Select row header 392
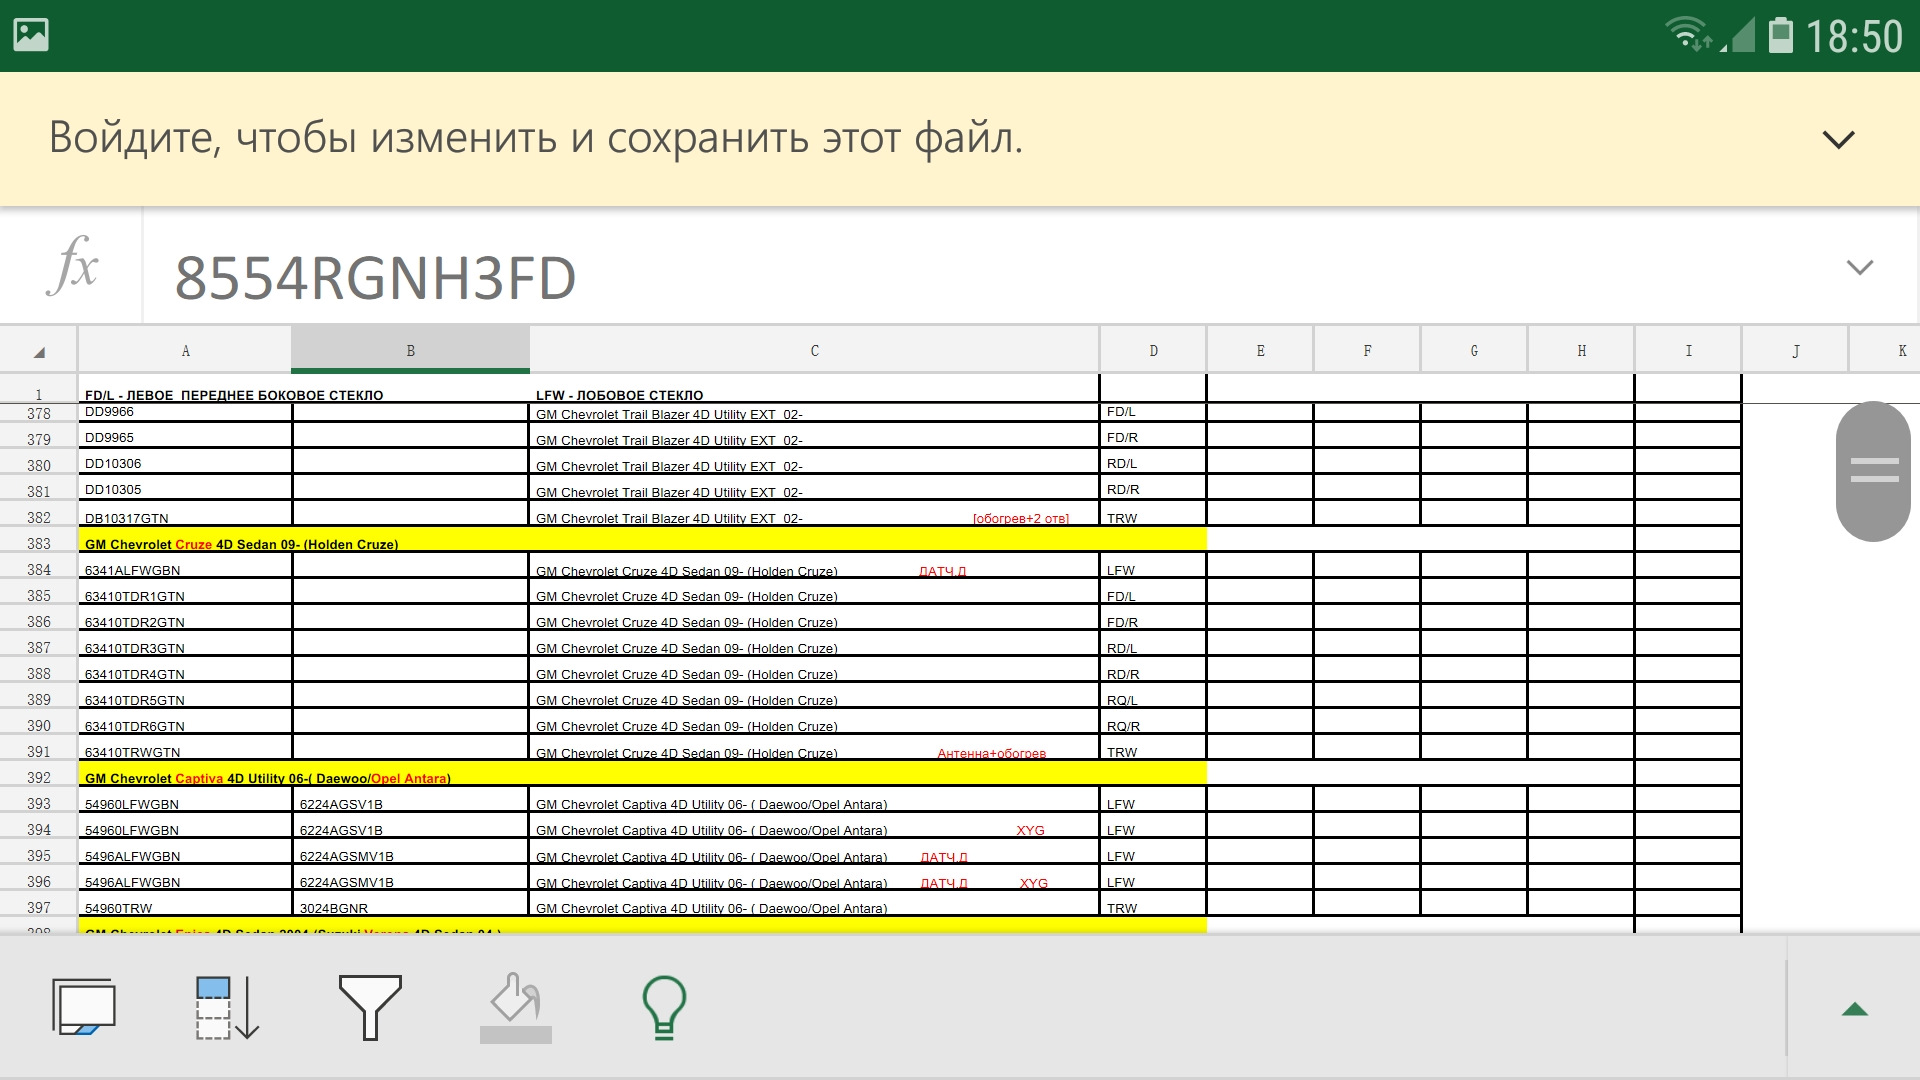Screen dimensions: 1920x1080 pyautogui.click(x=39, y=778)
